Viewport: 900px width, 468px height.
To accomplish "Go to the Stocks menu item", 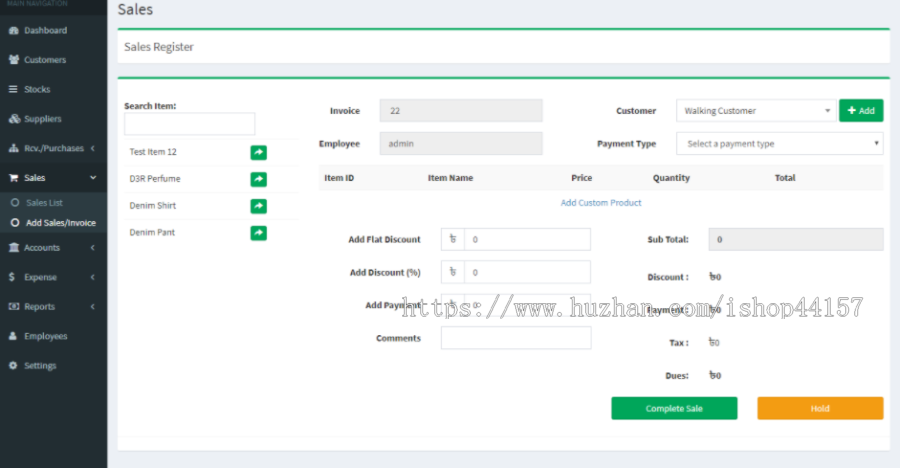I will [x=53, y=89].
